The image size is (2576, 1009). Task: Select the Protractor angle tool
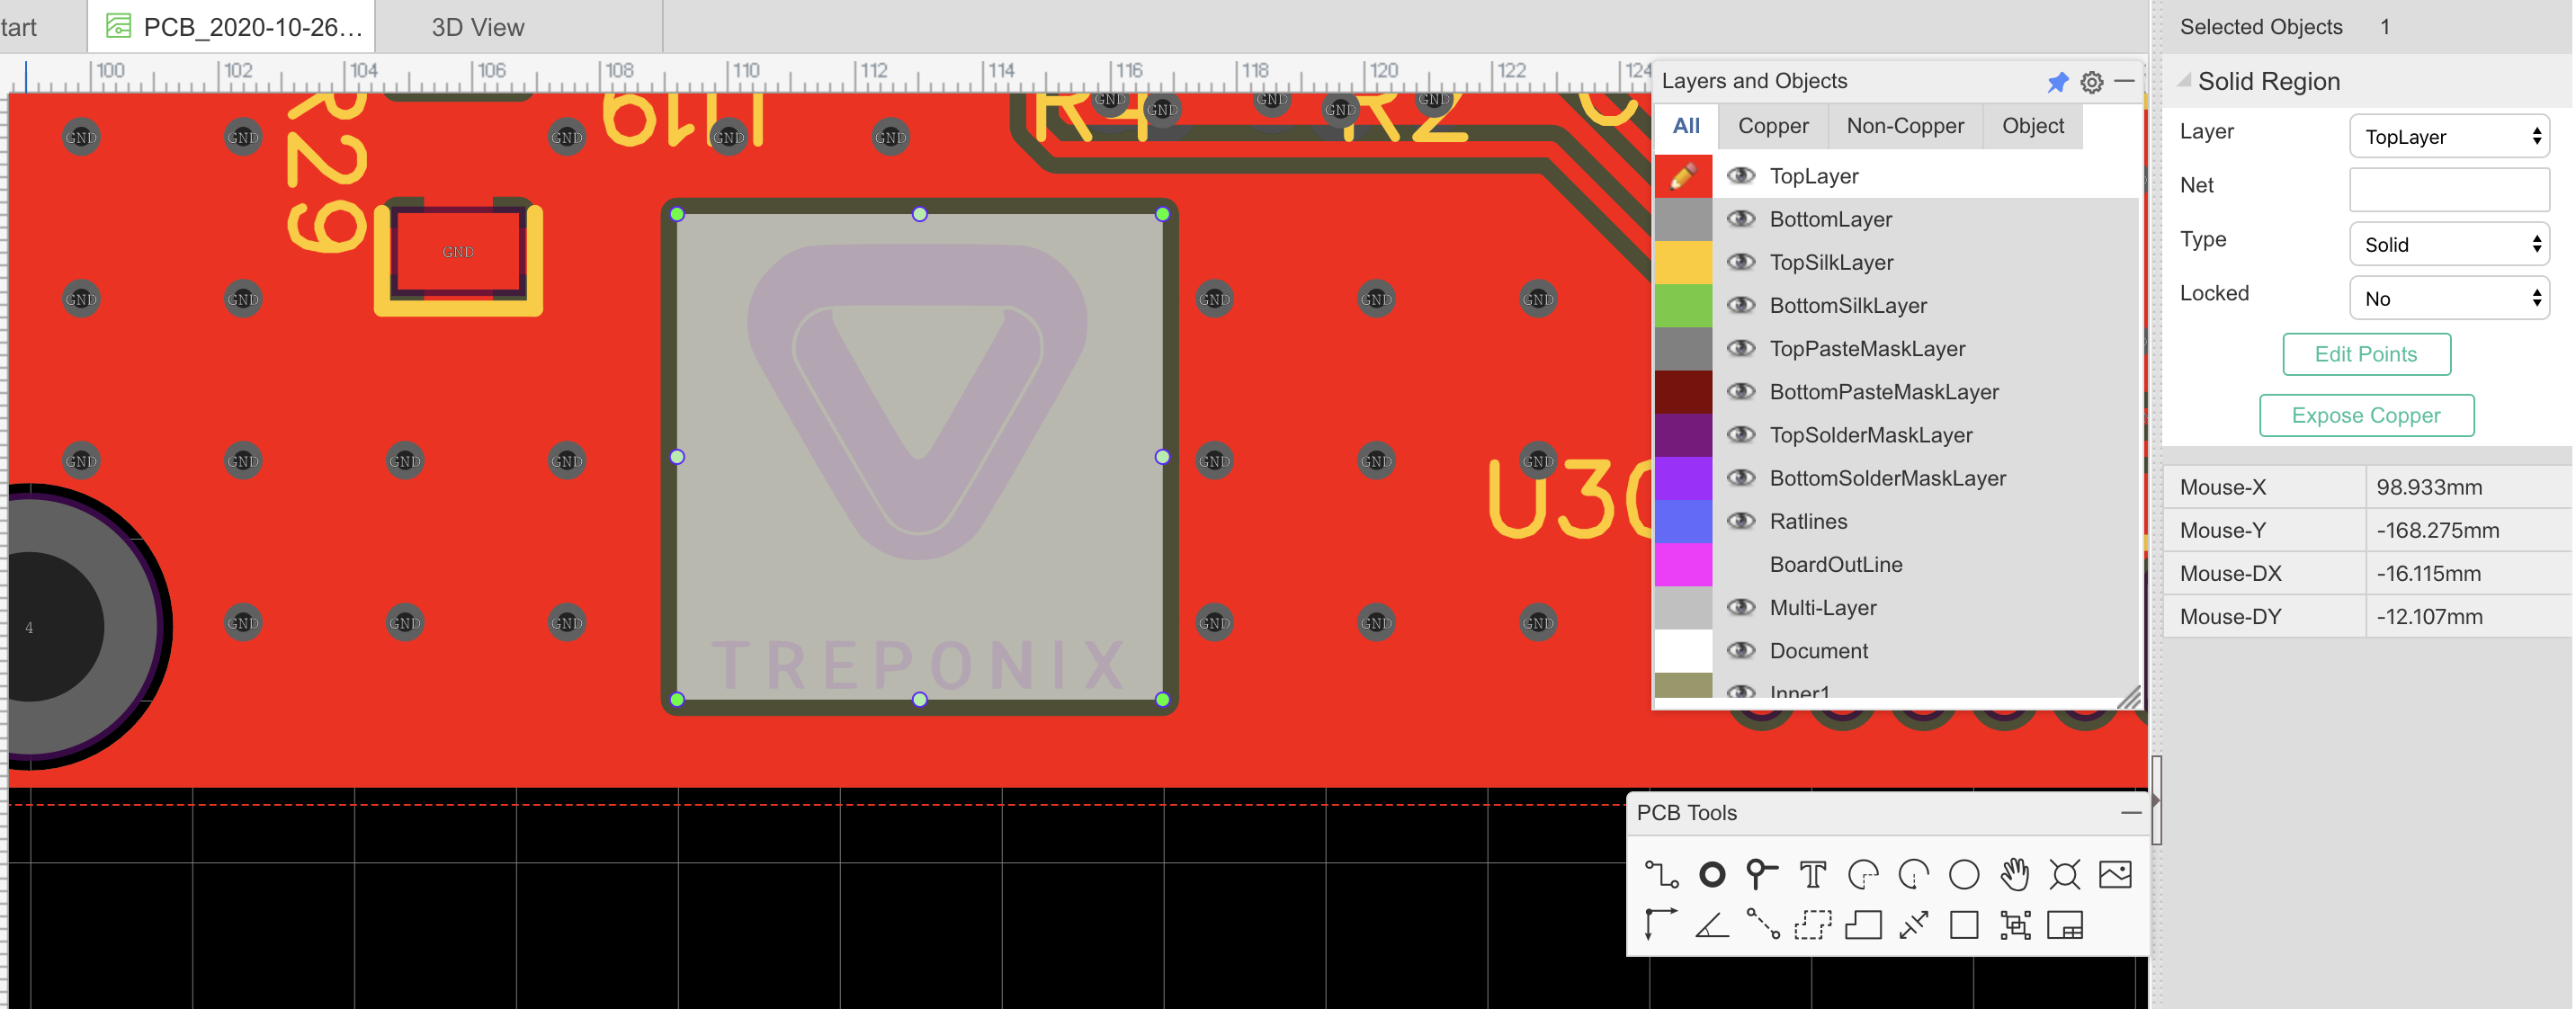point(1712,925)
